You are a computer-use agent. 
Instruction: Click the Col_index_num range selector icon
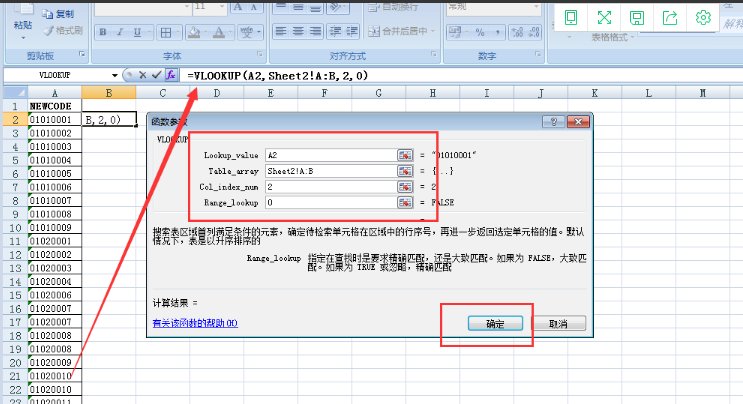405,187
